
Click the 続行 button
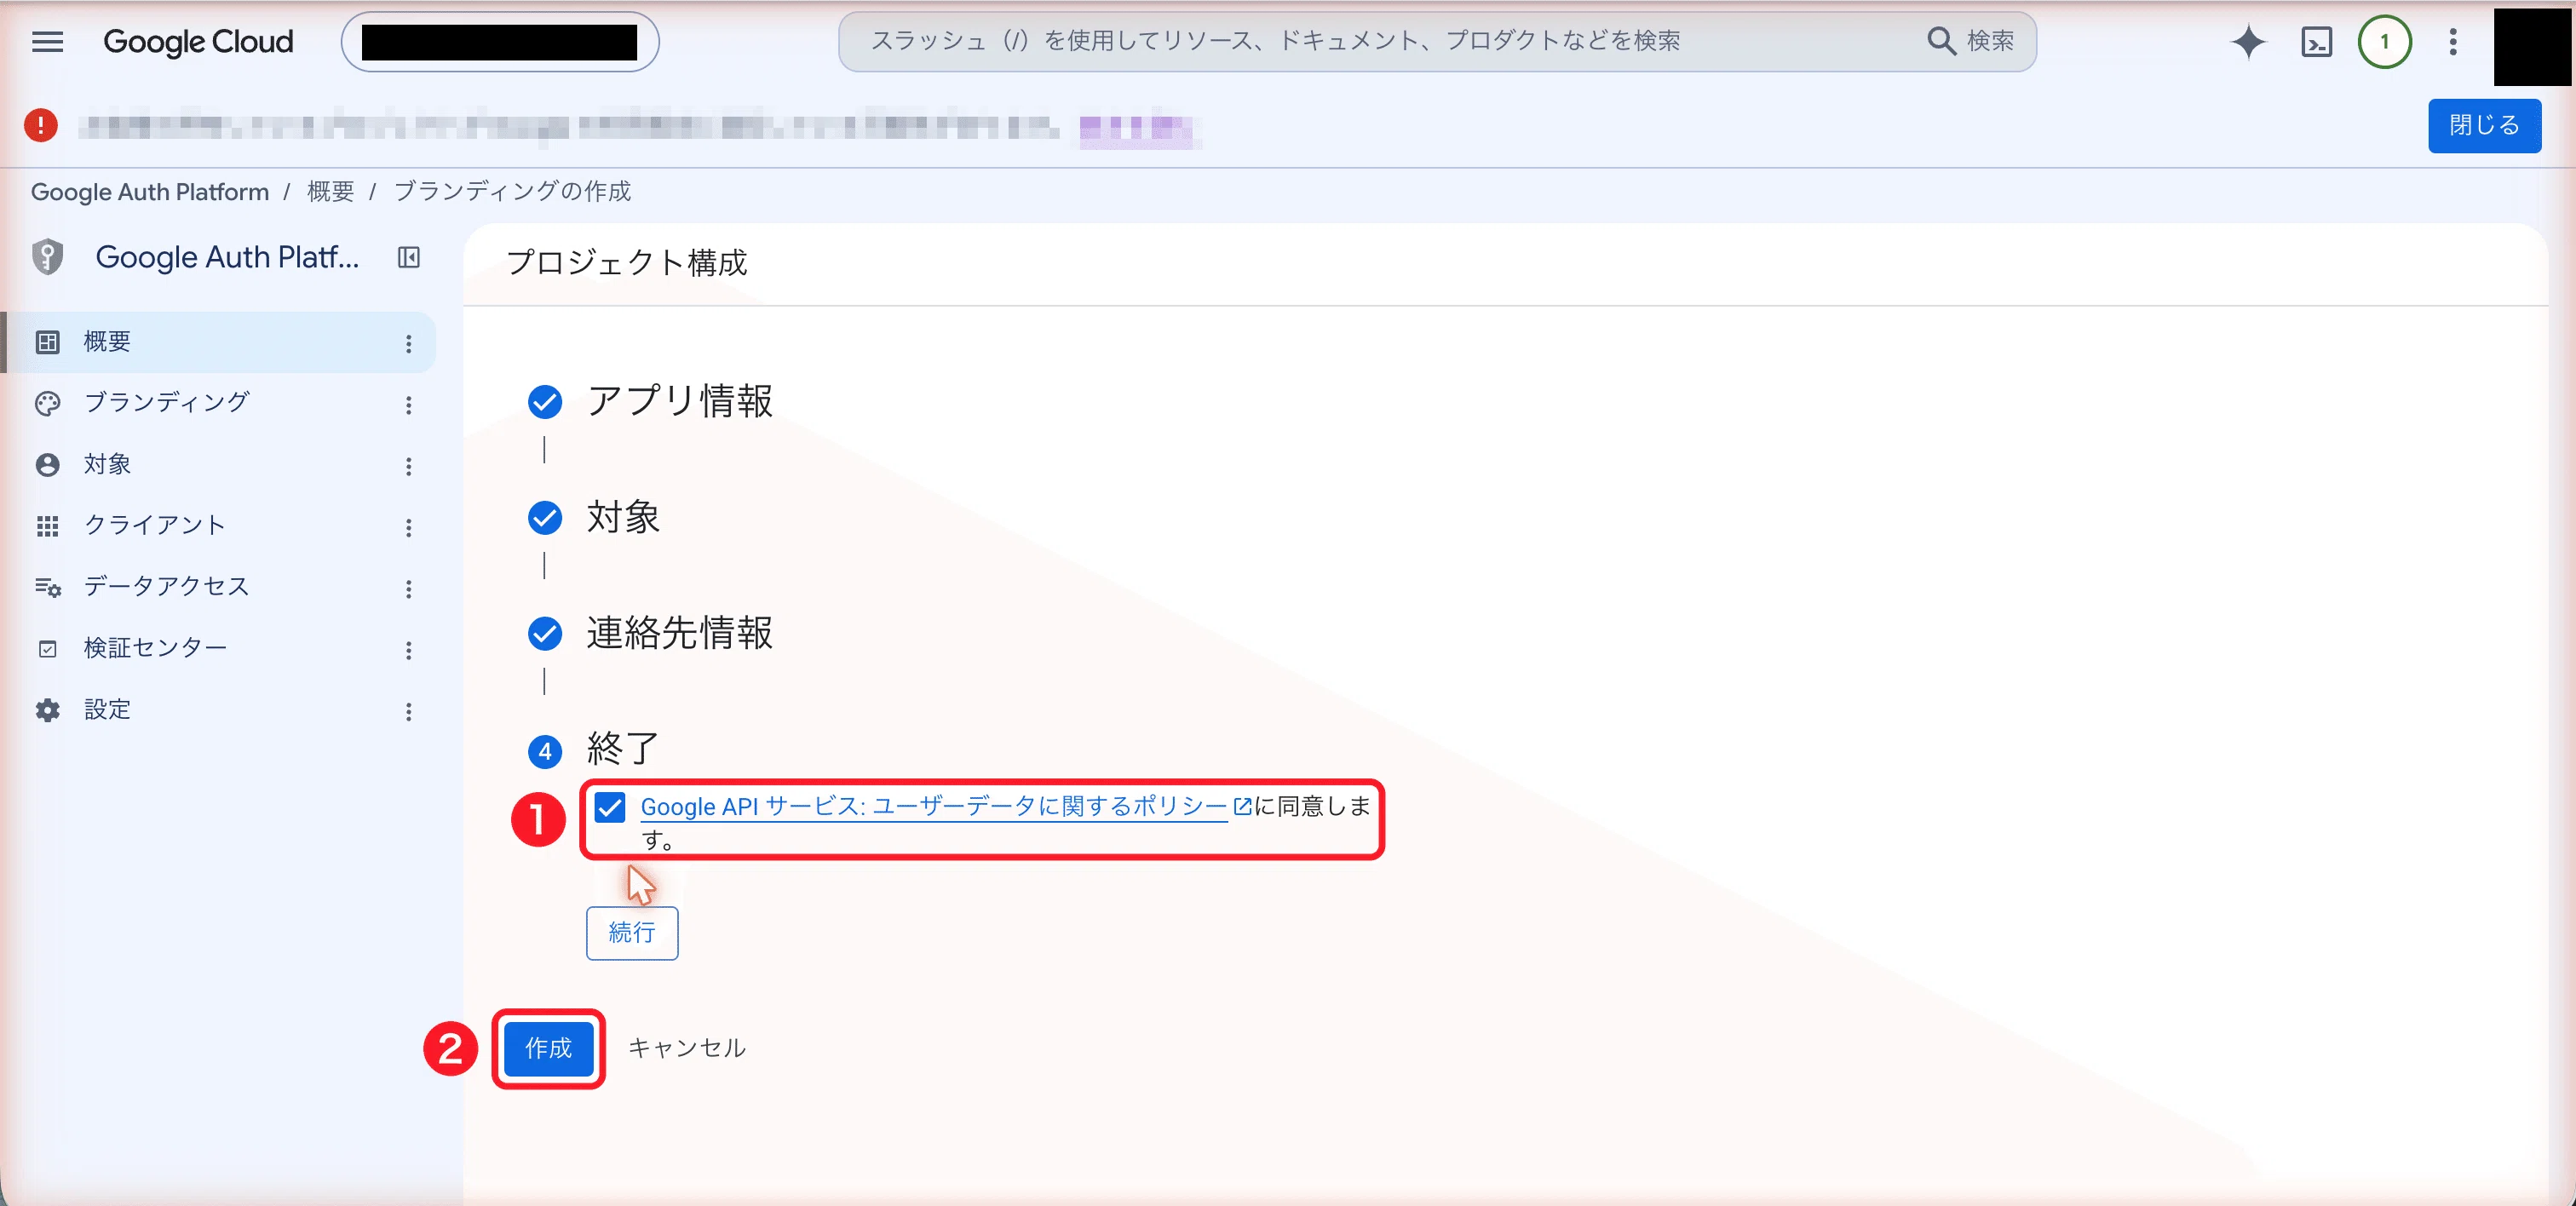pos(632,933)
